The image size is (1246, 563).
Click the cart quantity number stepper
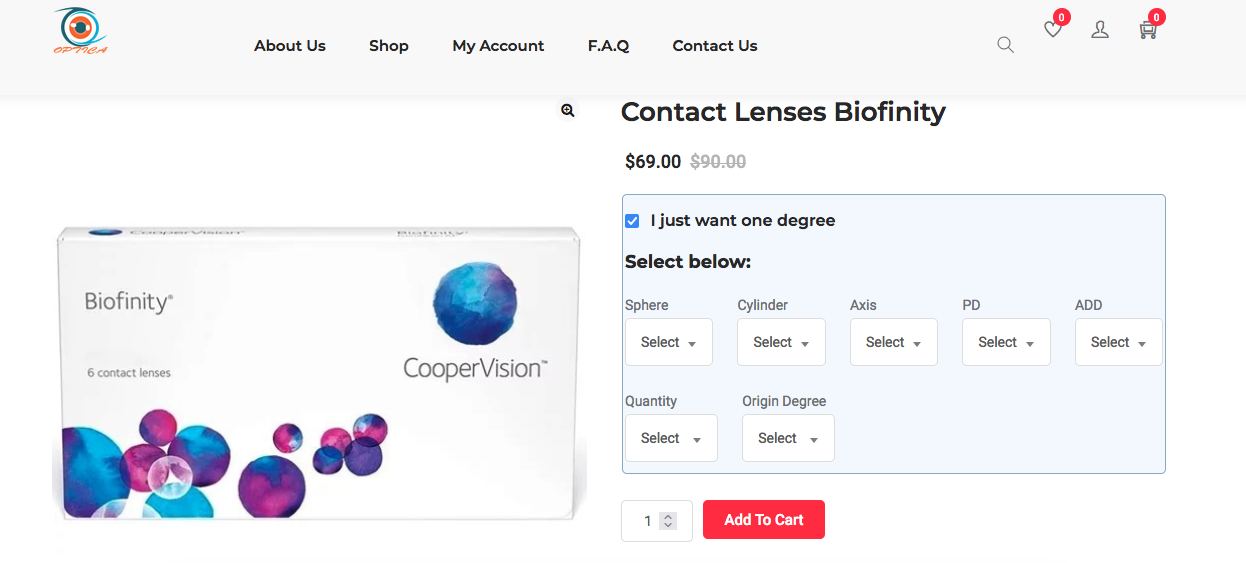tap(656, 521)
